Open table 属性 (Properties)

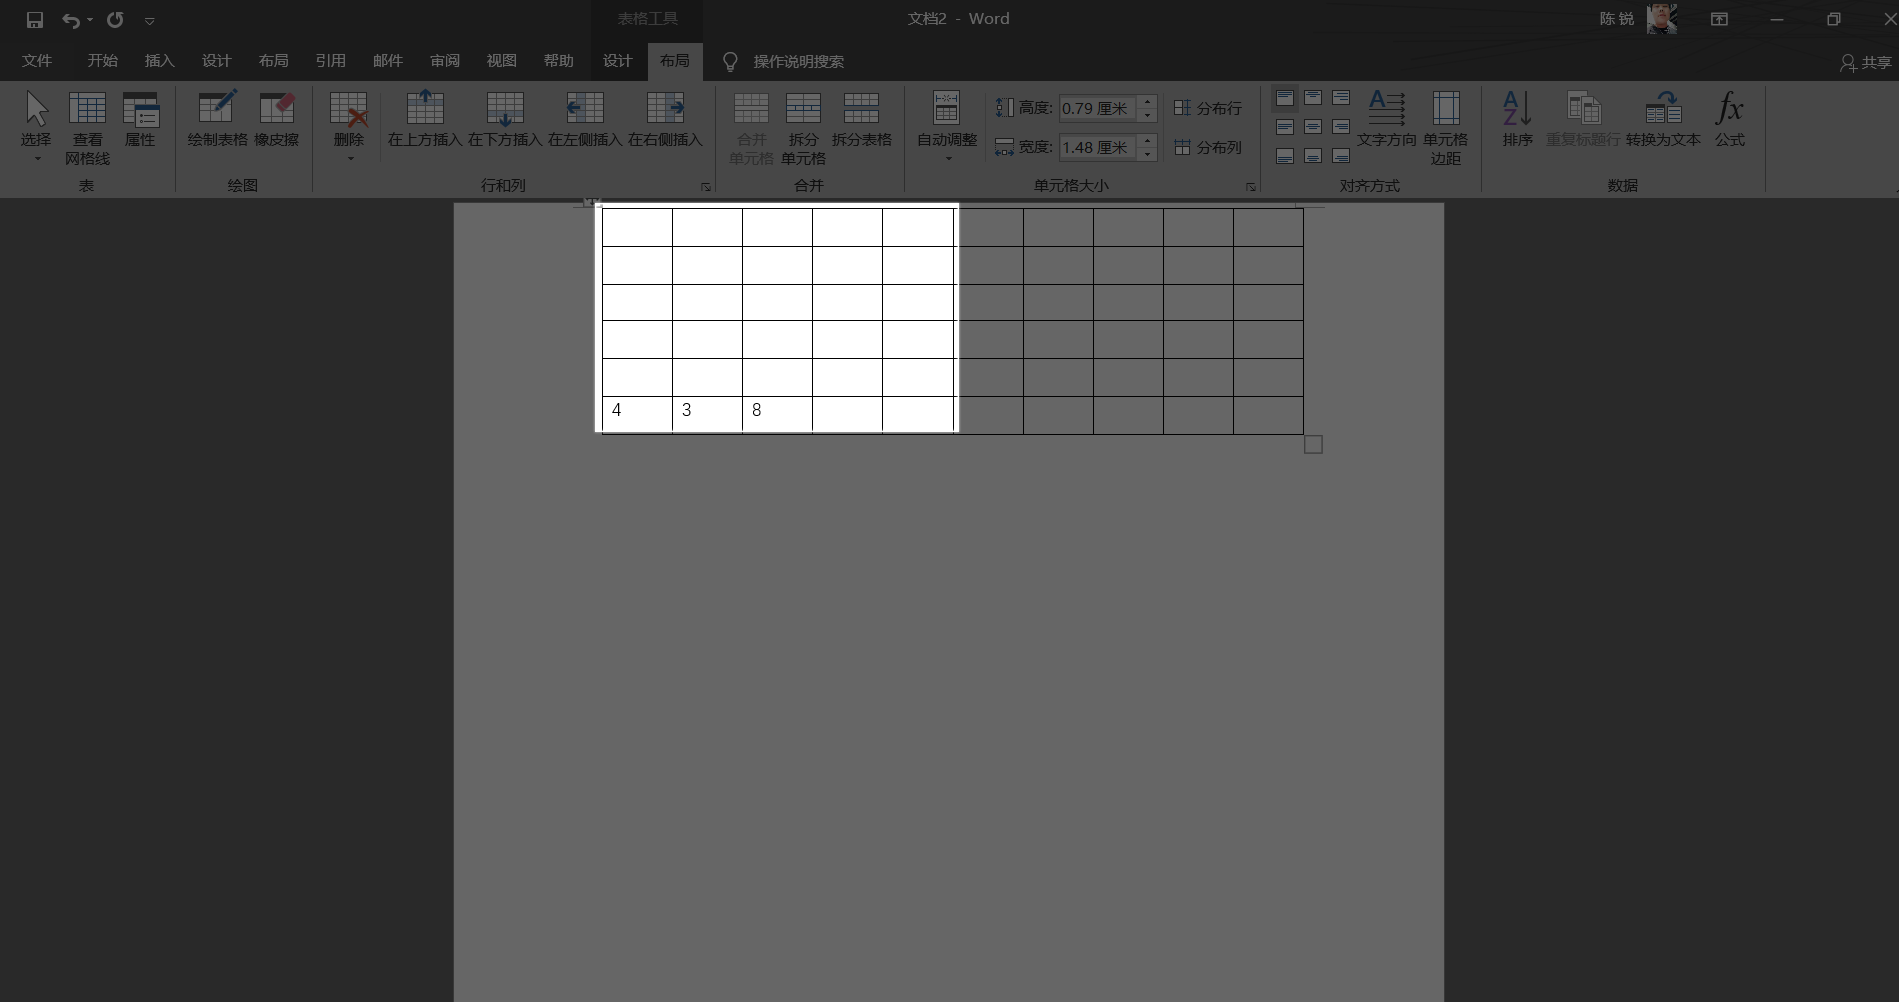tap(140, 120)
